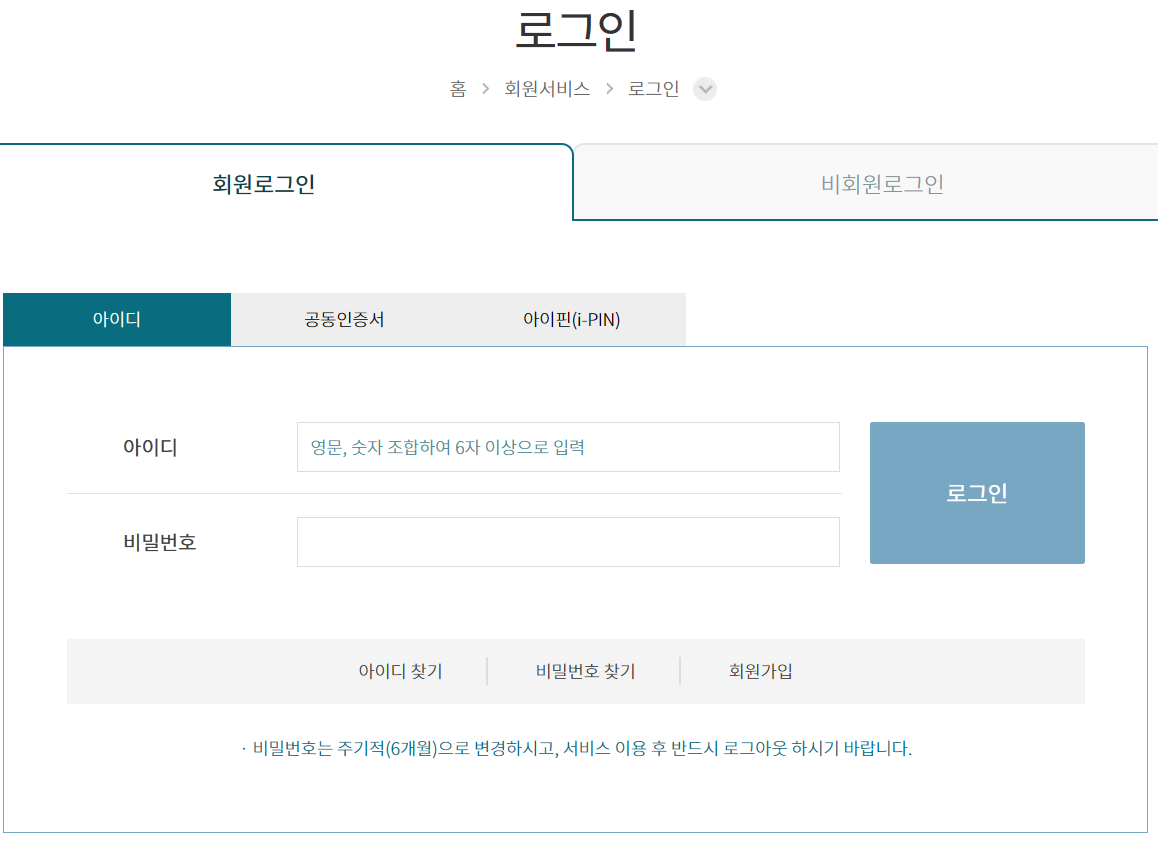Click the breadcrumb collapse chevron
This screenshot has width=1158, height=844.
pos(705,89)
